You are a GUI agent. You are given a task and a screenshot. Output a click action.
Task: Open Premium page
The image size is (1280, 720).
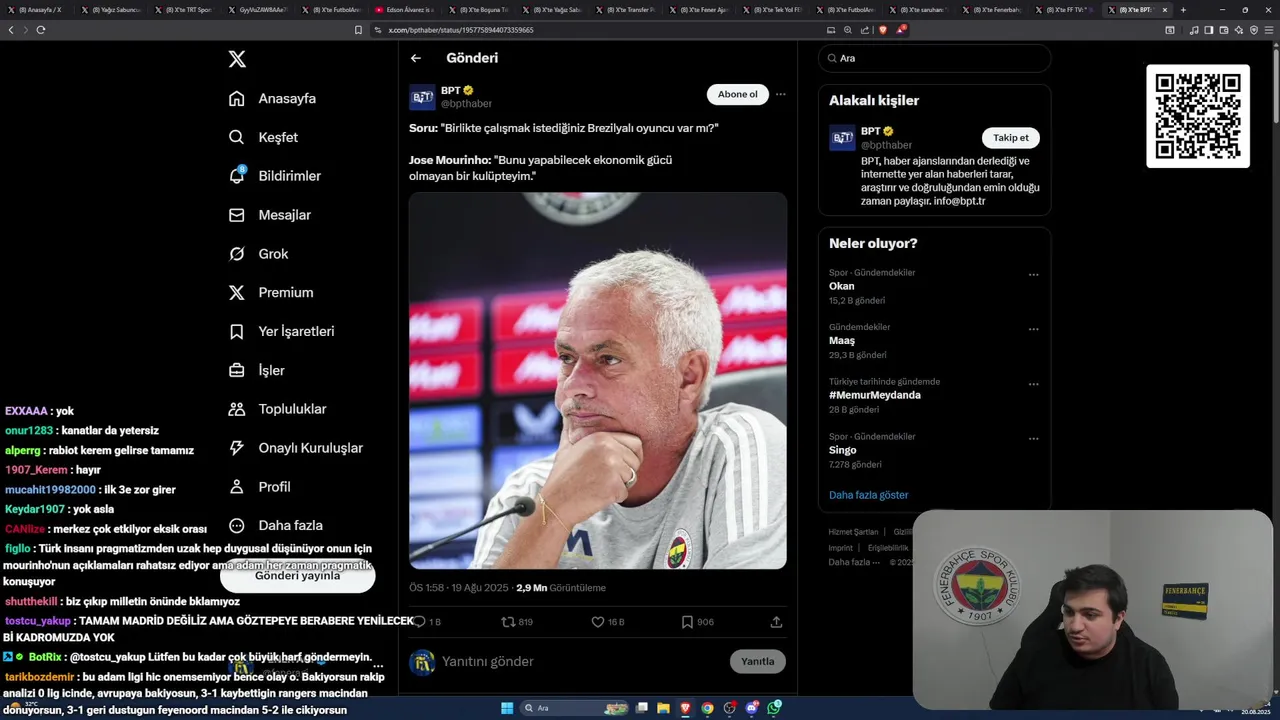(x=271, y=293)
